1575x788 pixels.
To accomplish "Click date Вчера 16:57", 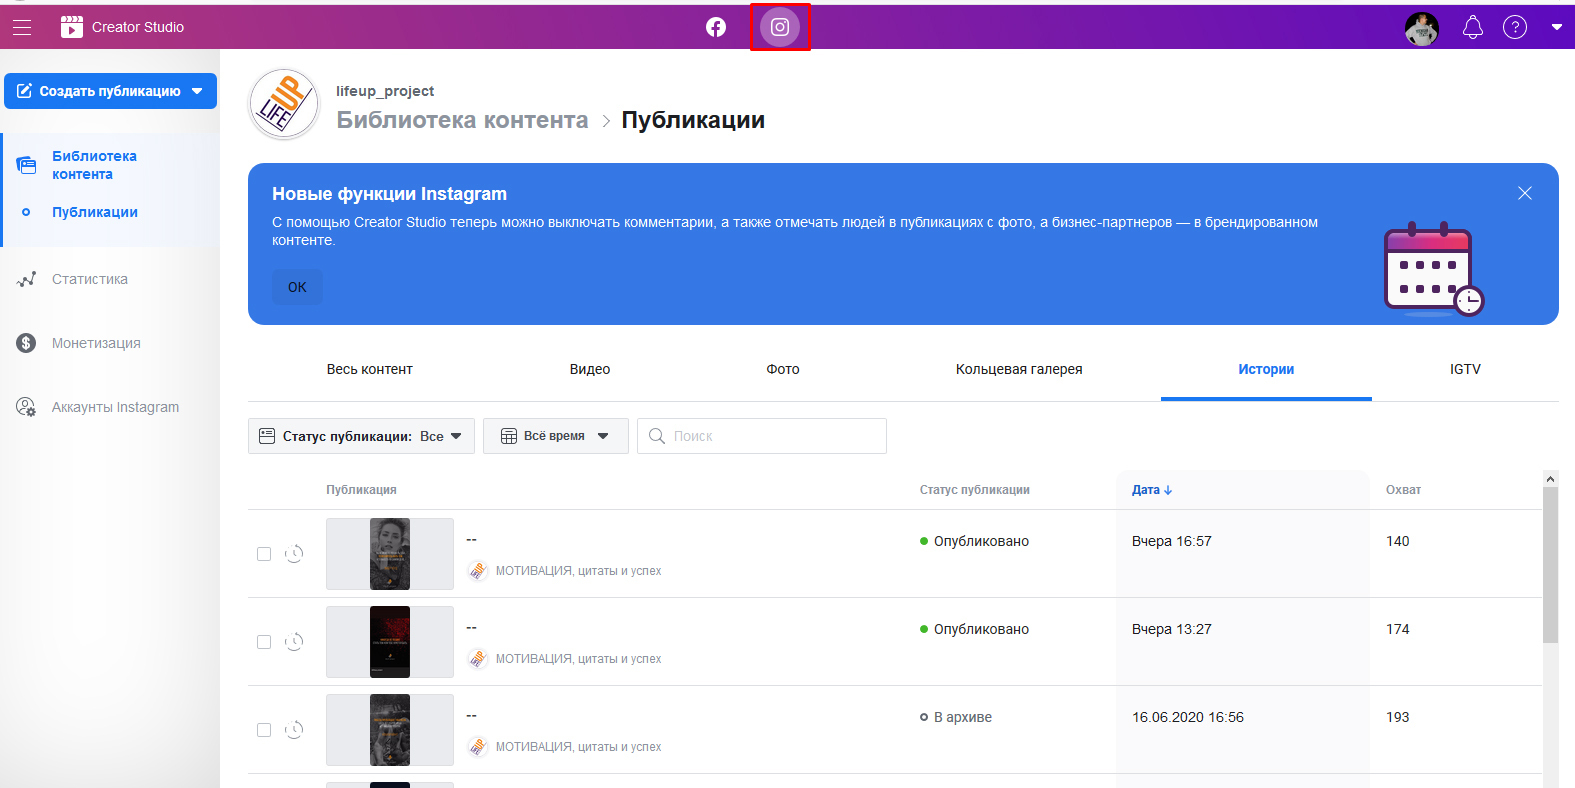I will click(x=1171, y=541).
